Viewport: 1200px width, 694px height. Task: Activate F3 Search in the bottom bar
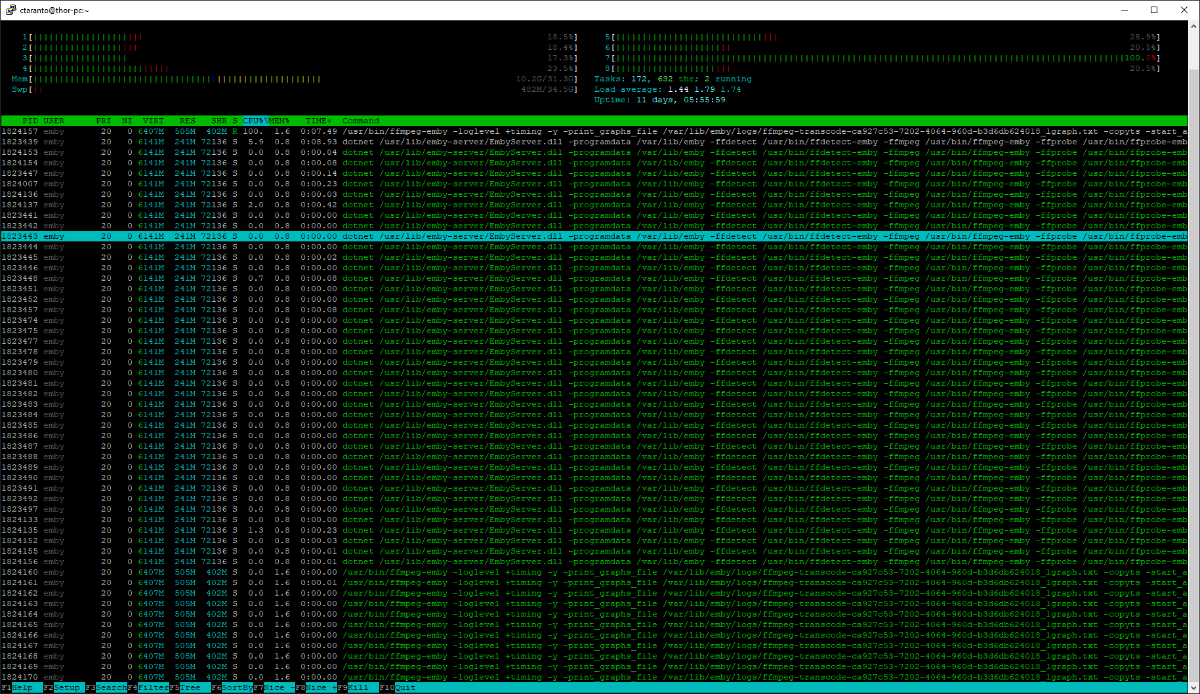click(107, 688)
